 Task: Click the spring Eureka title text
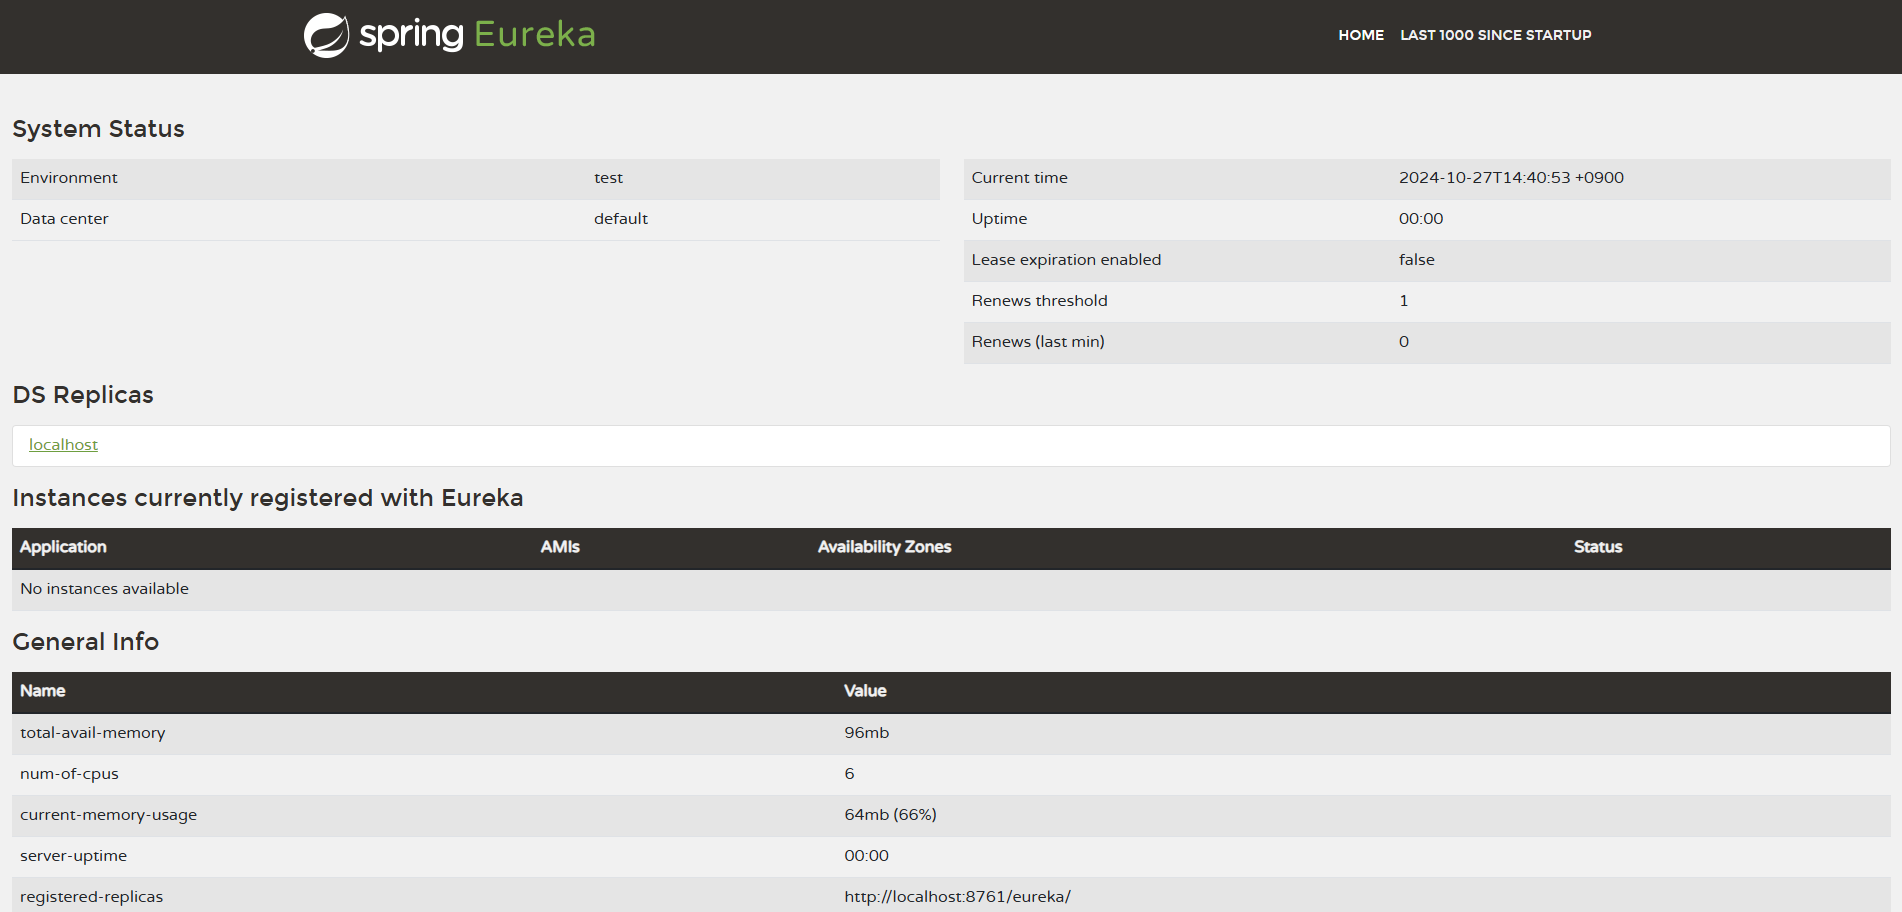point(477,35)
